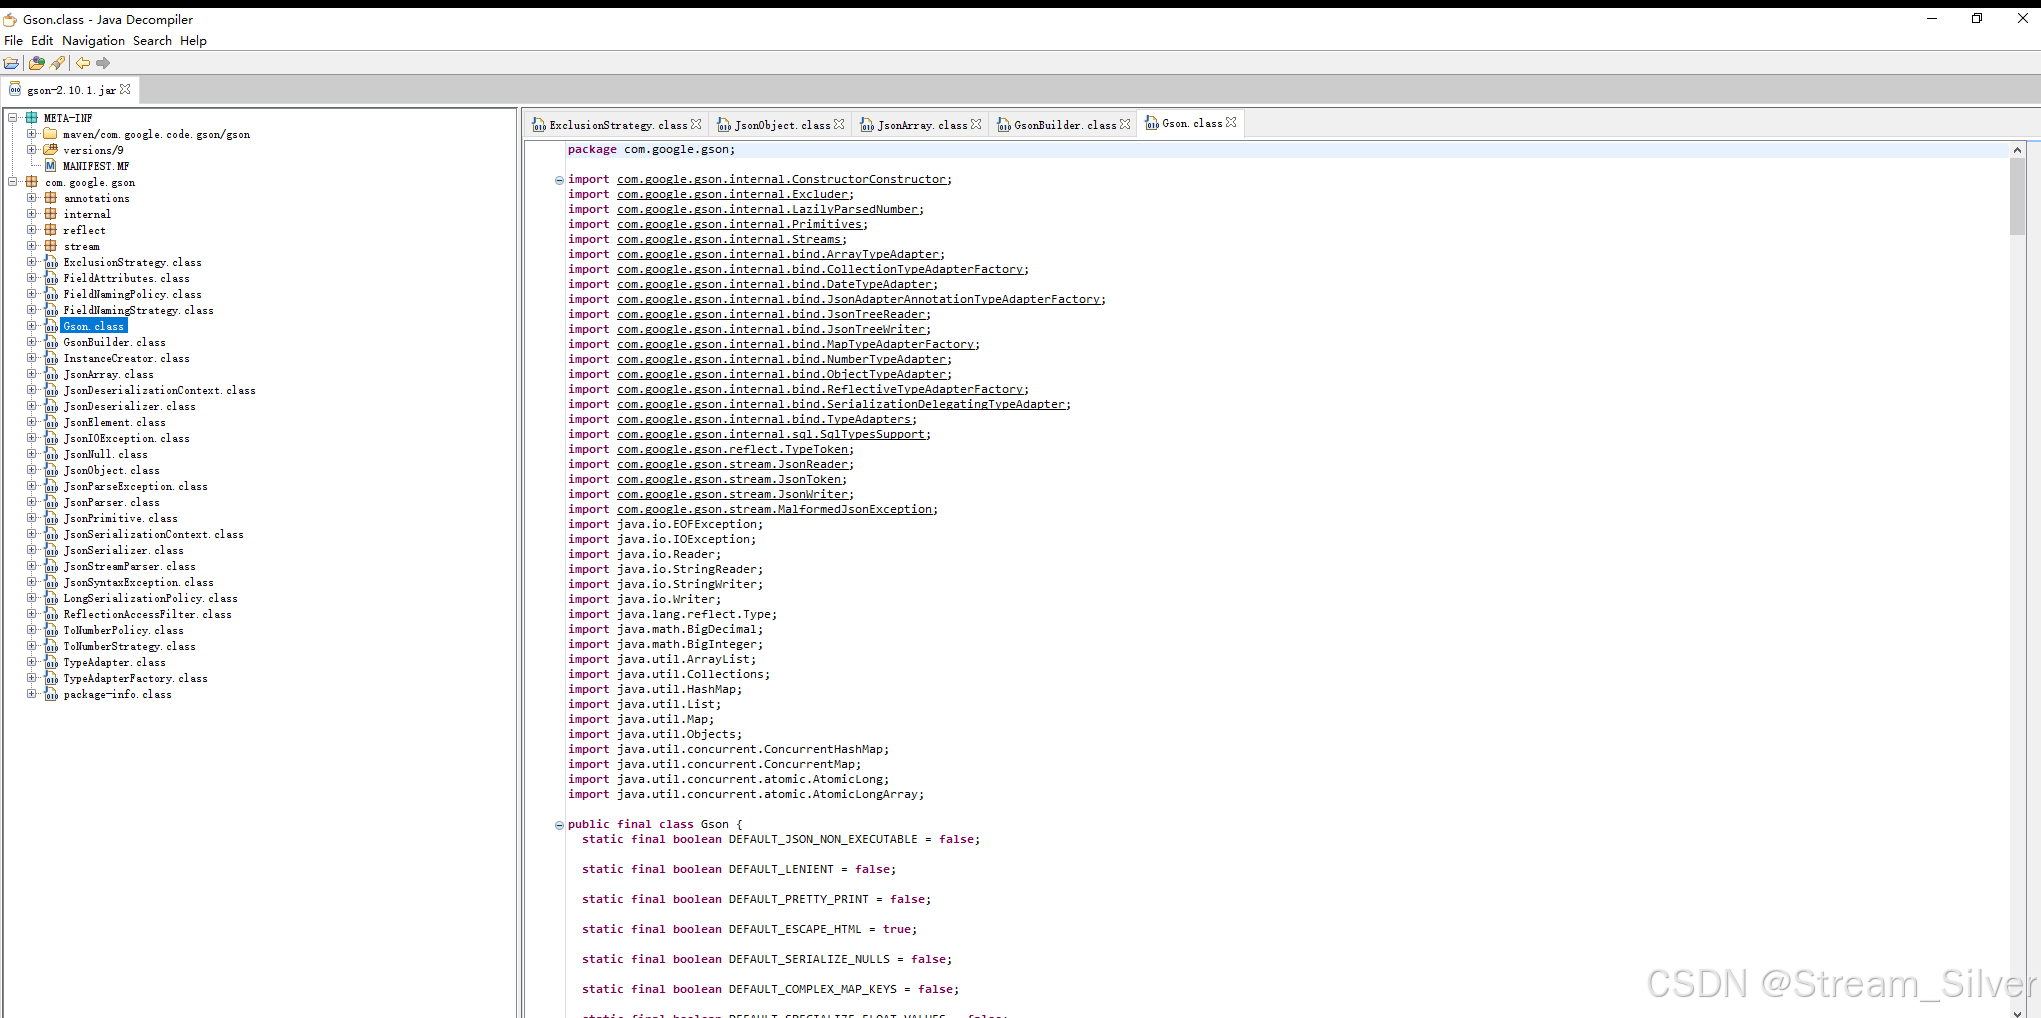
Task: Click the com.google.gson package icon
Action: 31,182
